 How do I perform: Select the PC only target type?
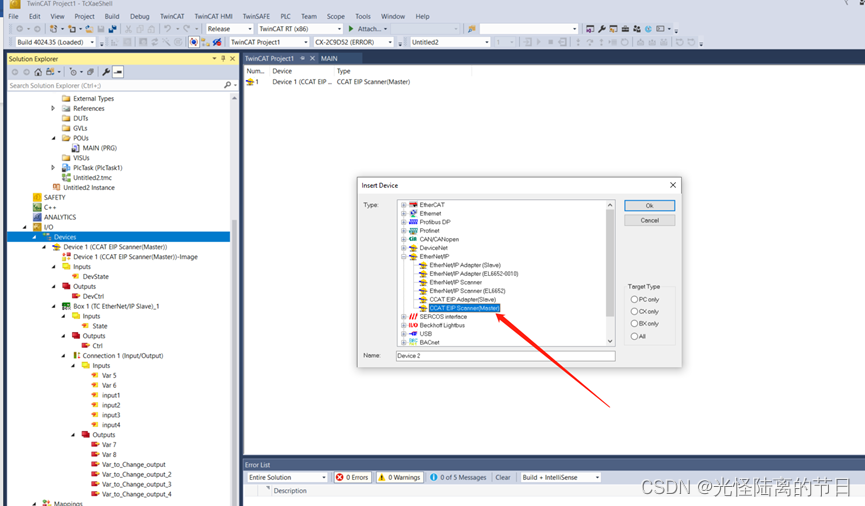(x=634, y=299)
